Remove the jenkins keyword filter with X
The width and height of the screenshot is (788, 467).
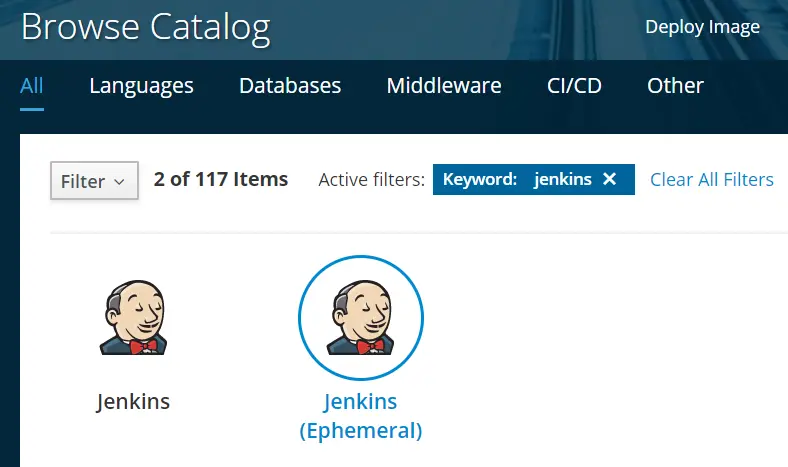[610, 179]
